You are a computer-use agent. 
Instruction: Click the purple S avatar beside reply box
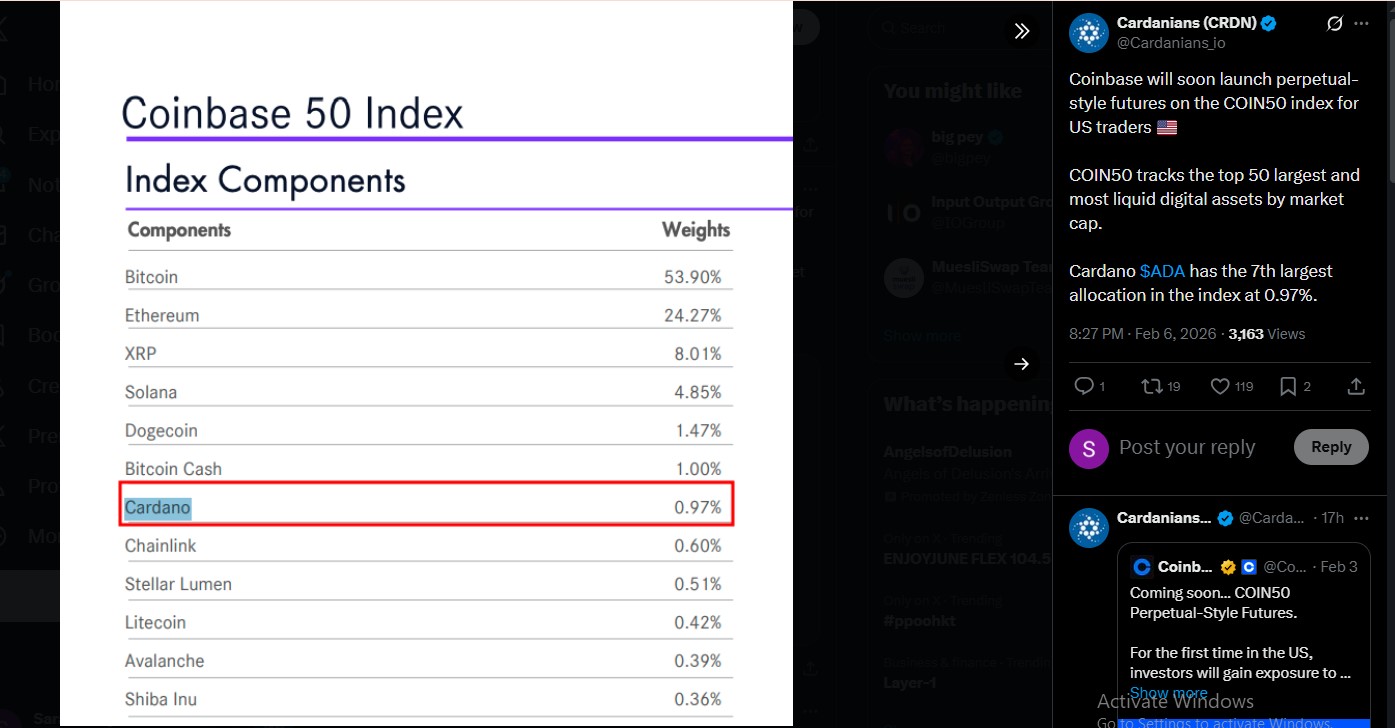(x=1088, y=447)
